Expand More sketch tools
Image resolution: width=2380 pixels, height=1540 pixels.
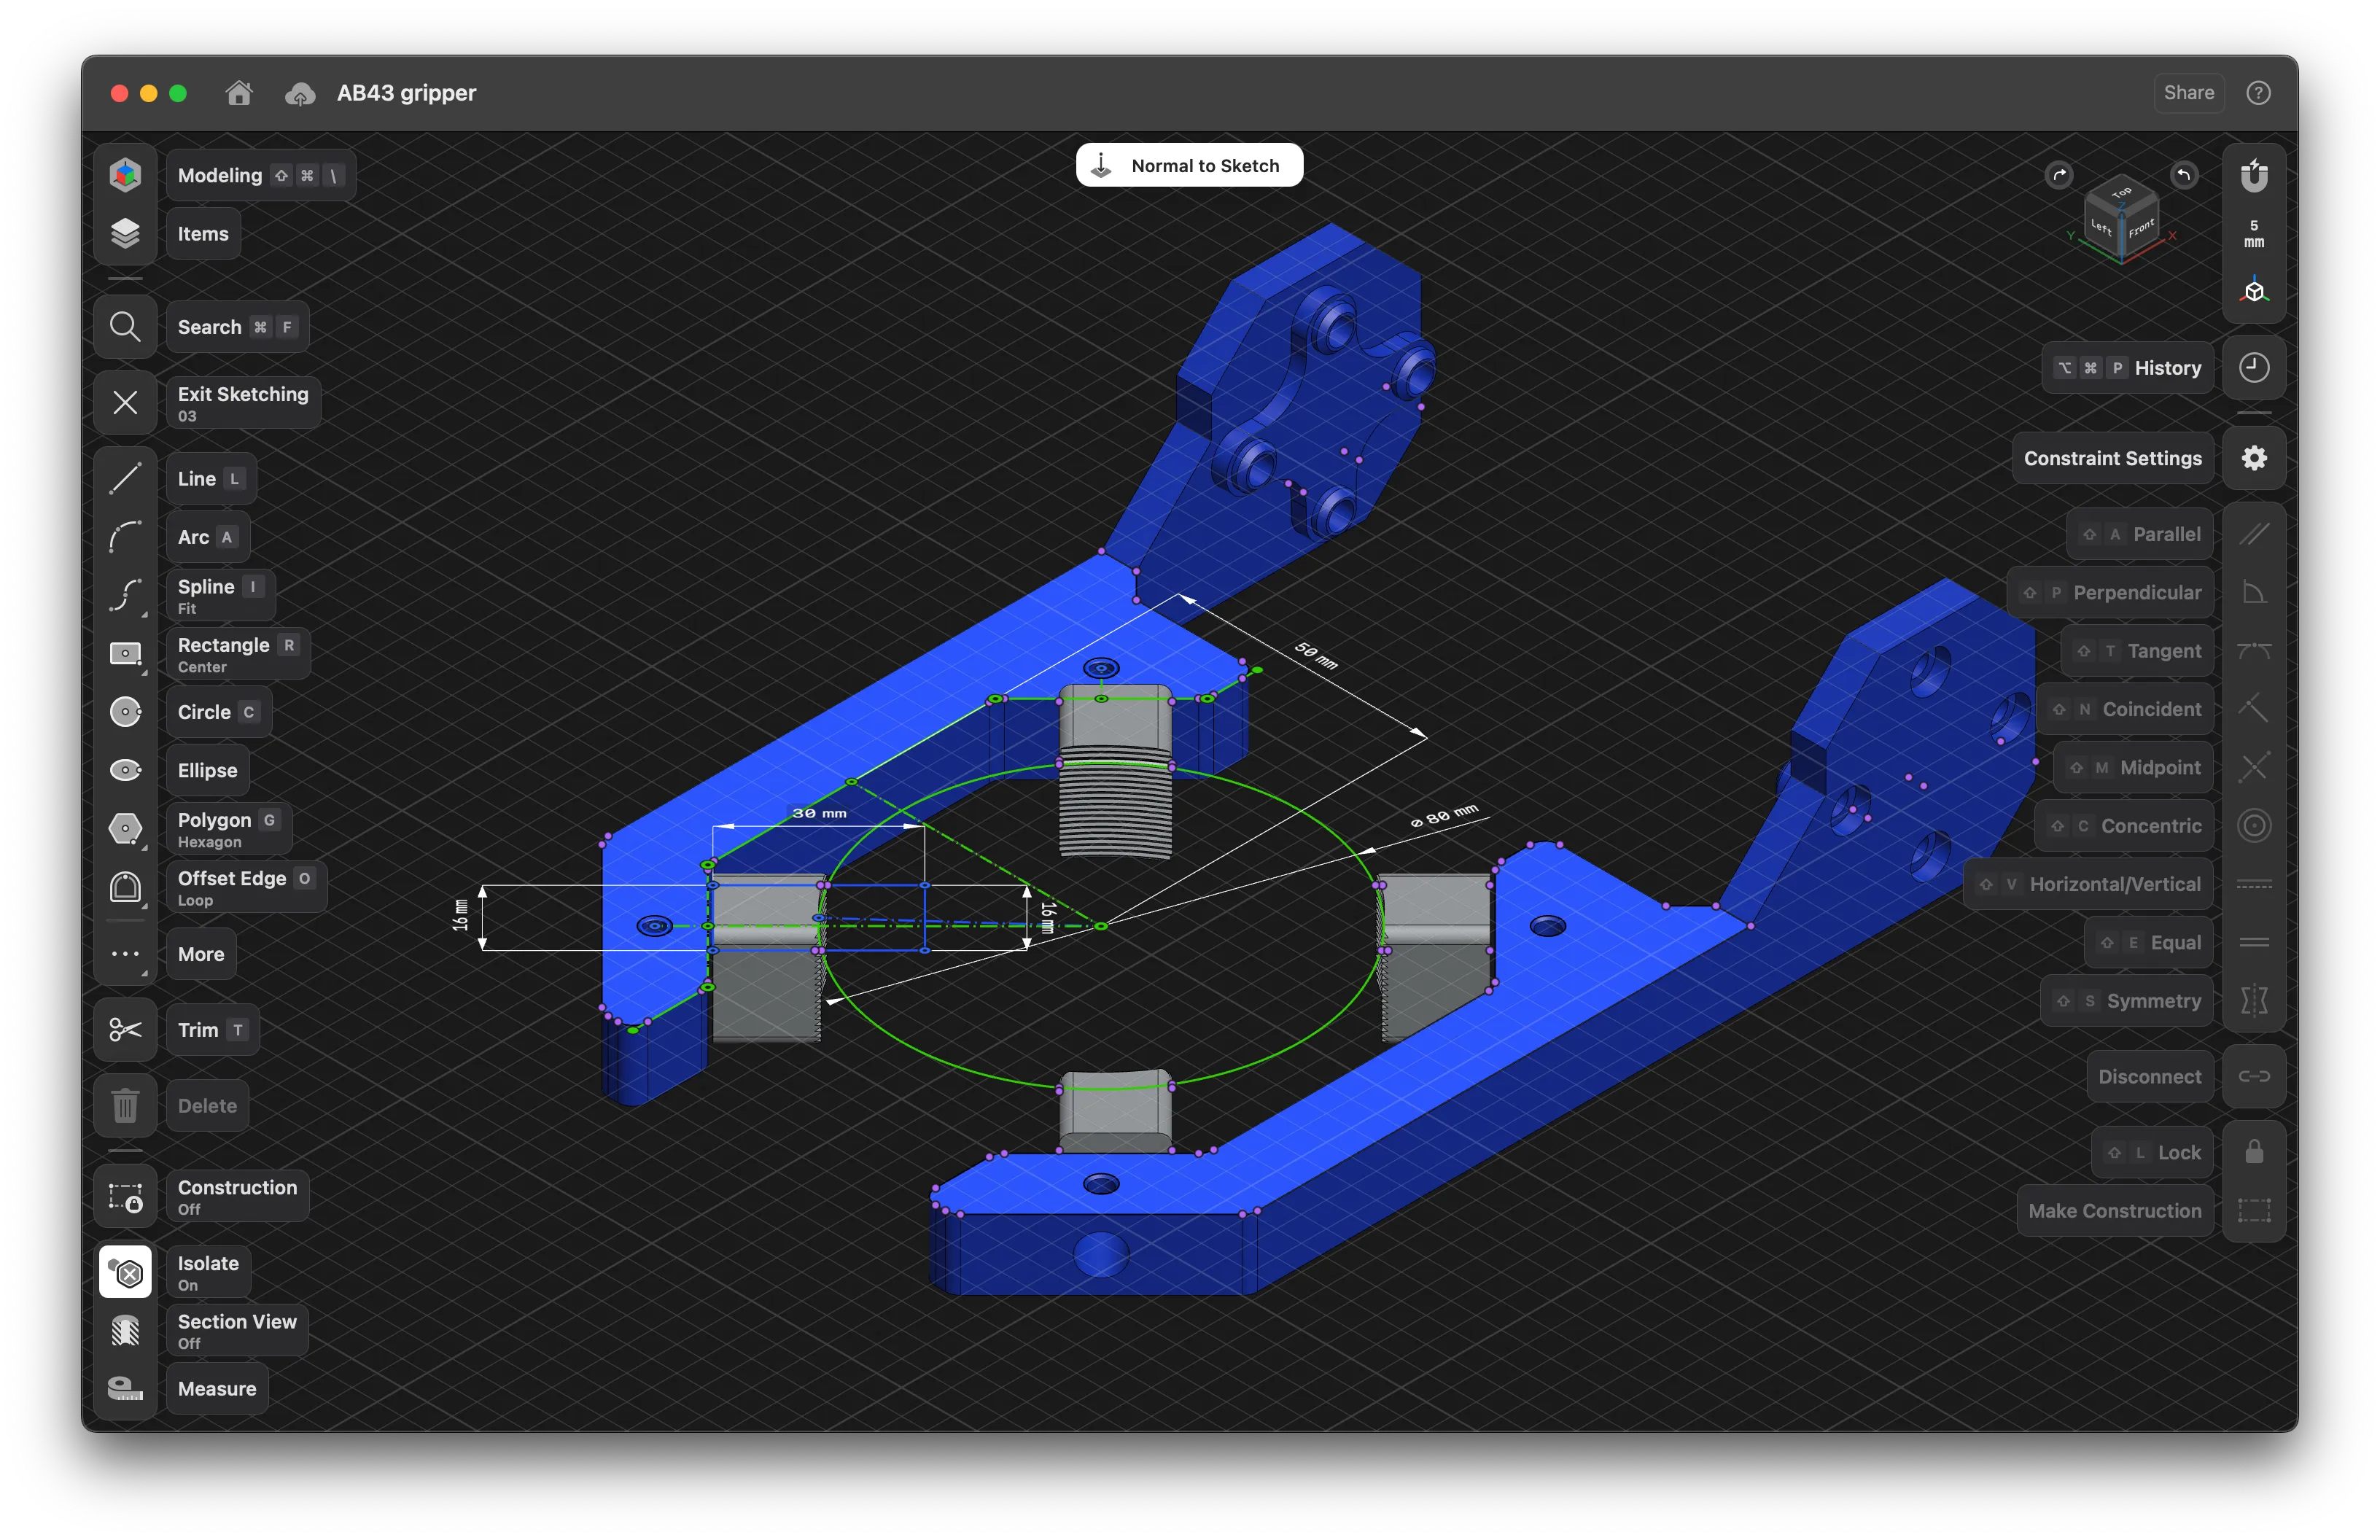(200, 954)
